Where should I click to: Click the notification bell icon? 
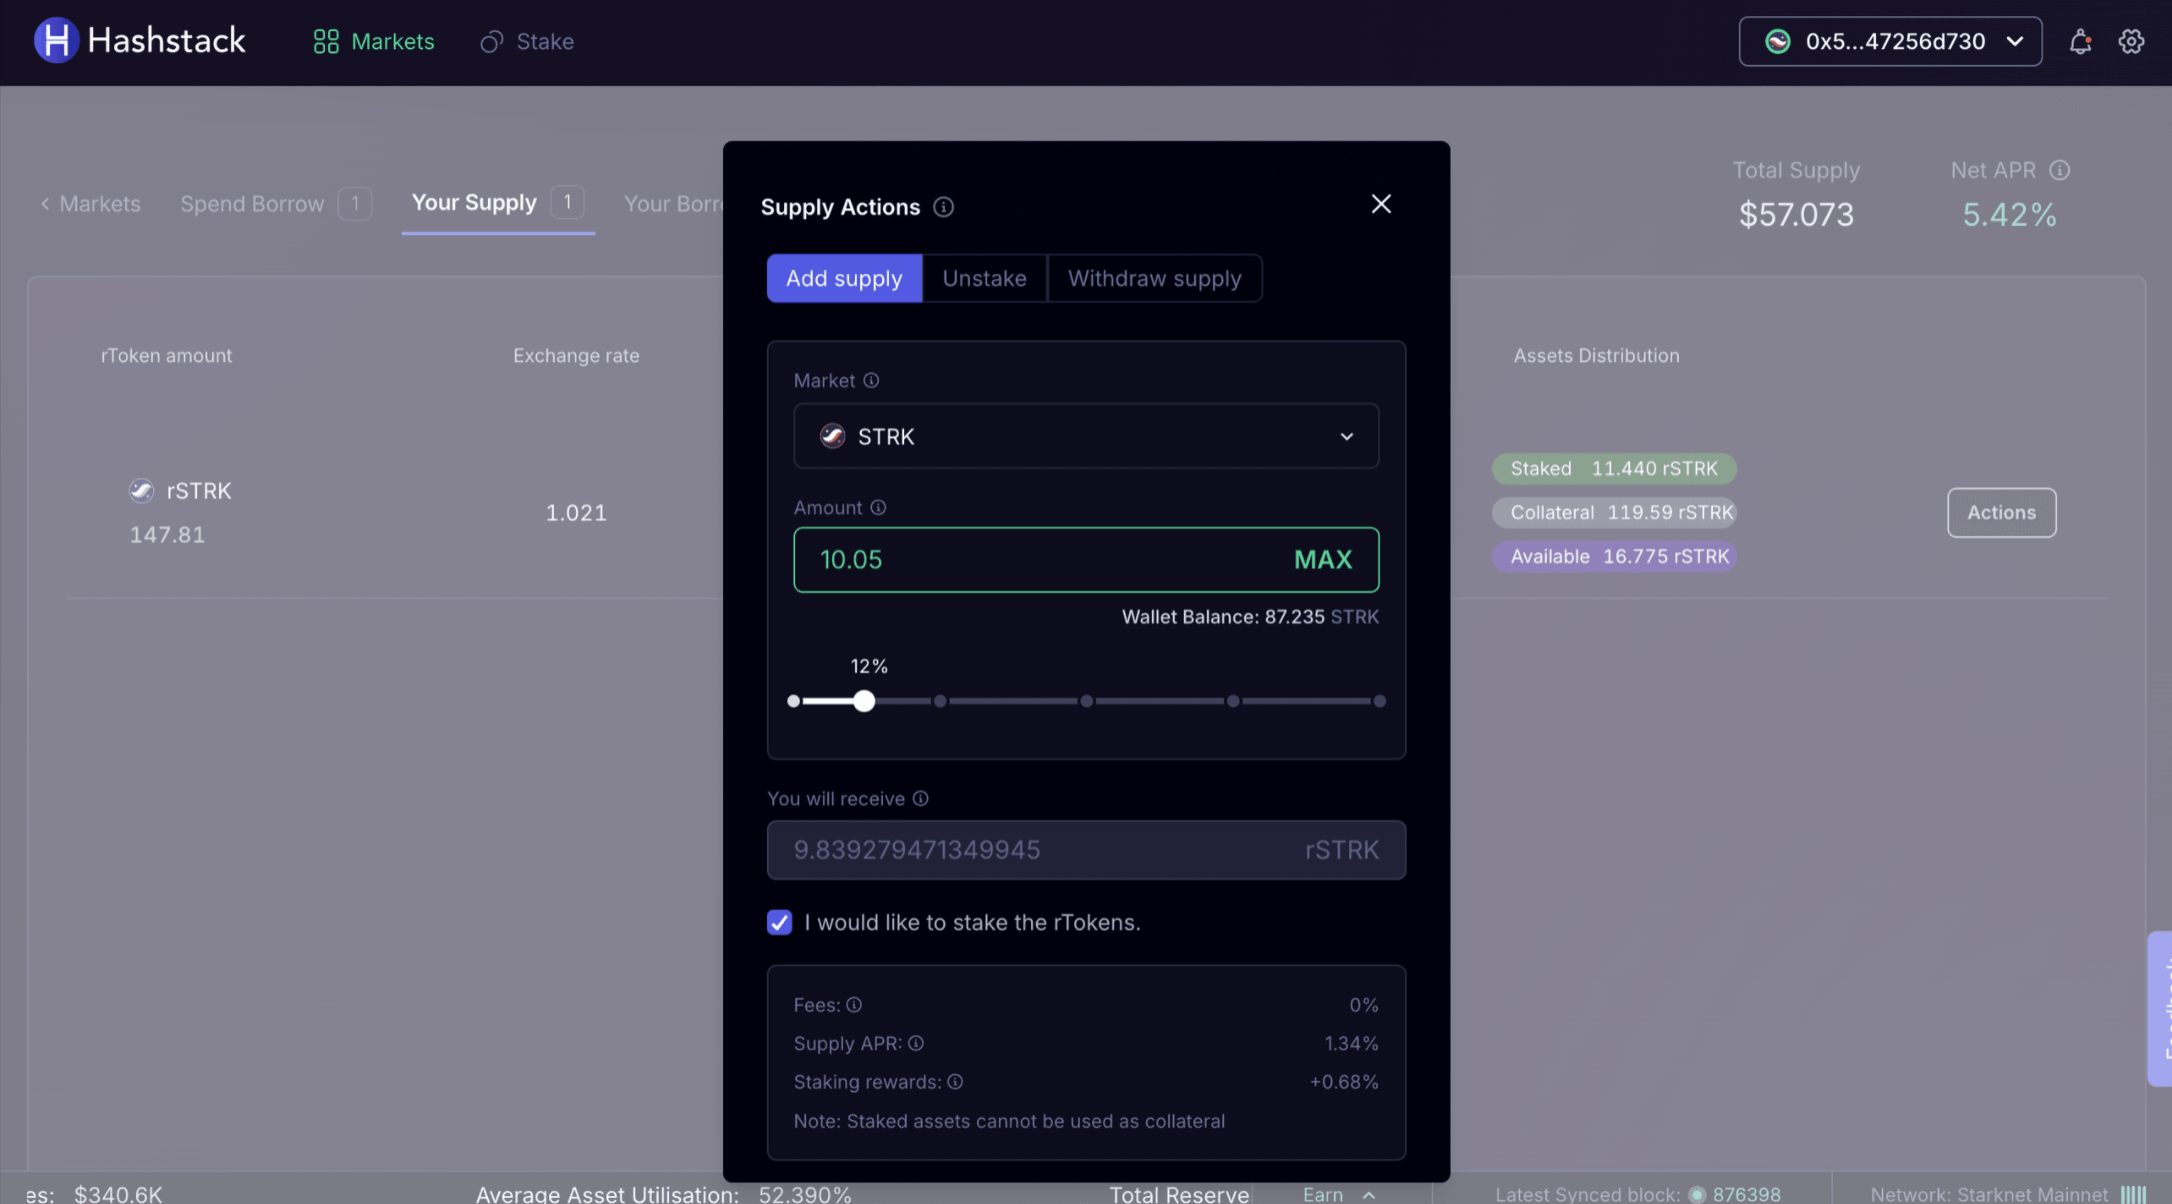pos(2080,41)
